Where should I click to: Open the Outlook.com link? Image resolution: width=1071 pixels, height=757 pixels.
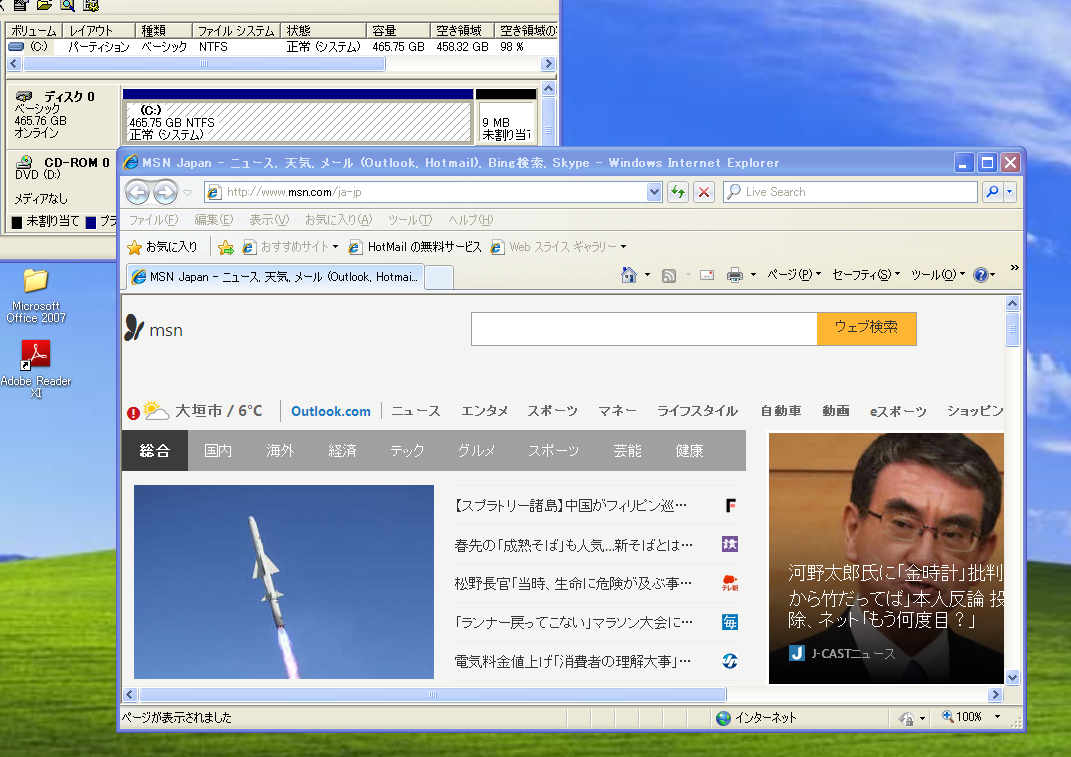click(331, 411)
